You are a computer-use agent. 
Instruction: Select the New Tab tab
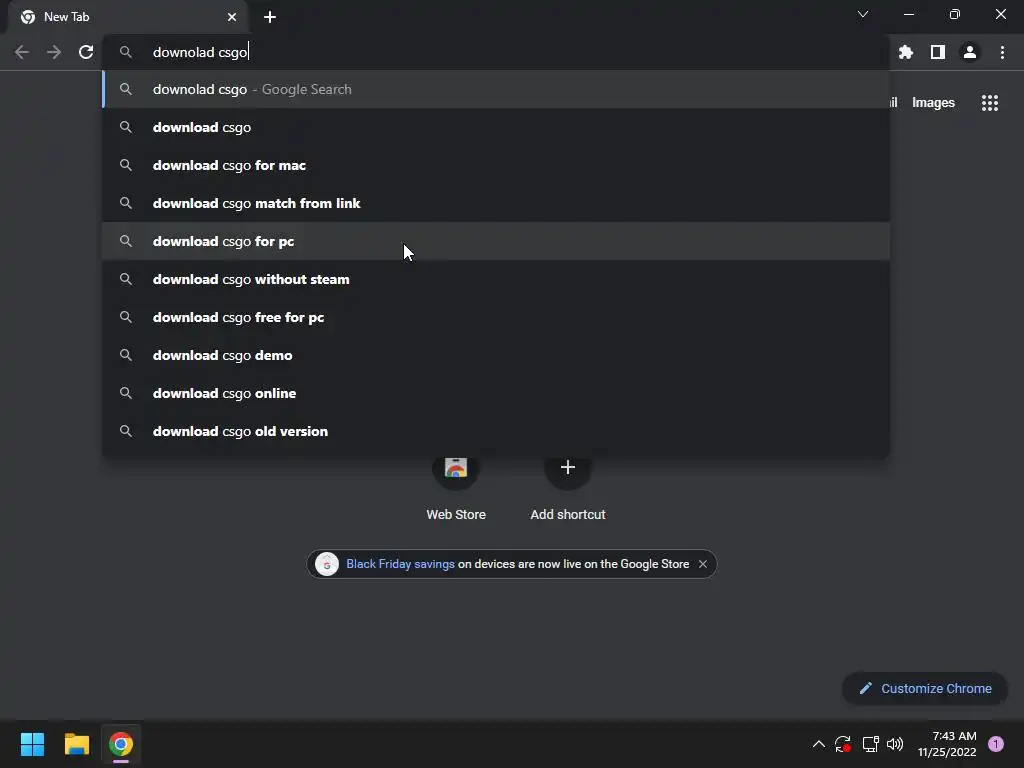coord(127,17)
